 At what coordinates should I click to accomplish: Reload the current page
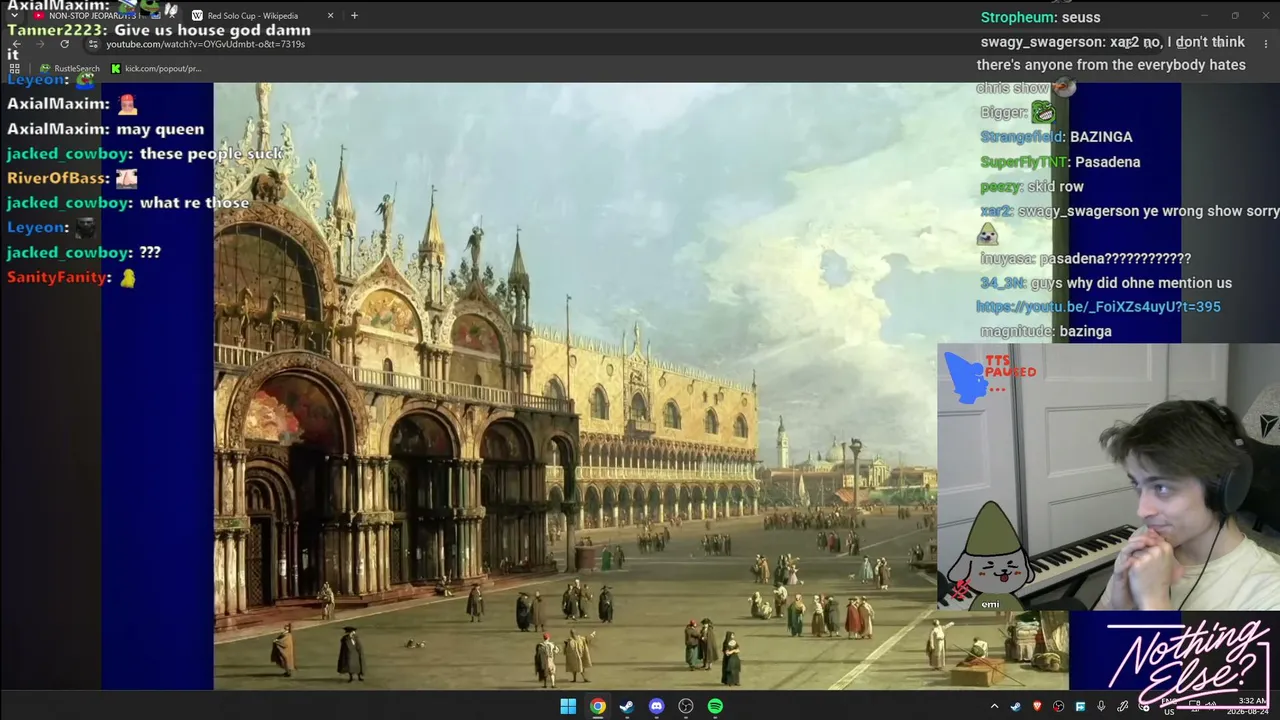tap(64, 44)
